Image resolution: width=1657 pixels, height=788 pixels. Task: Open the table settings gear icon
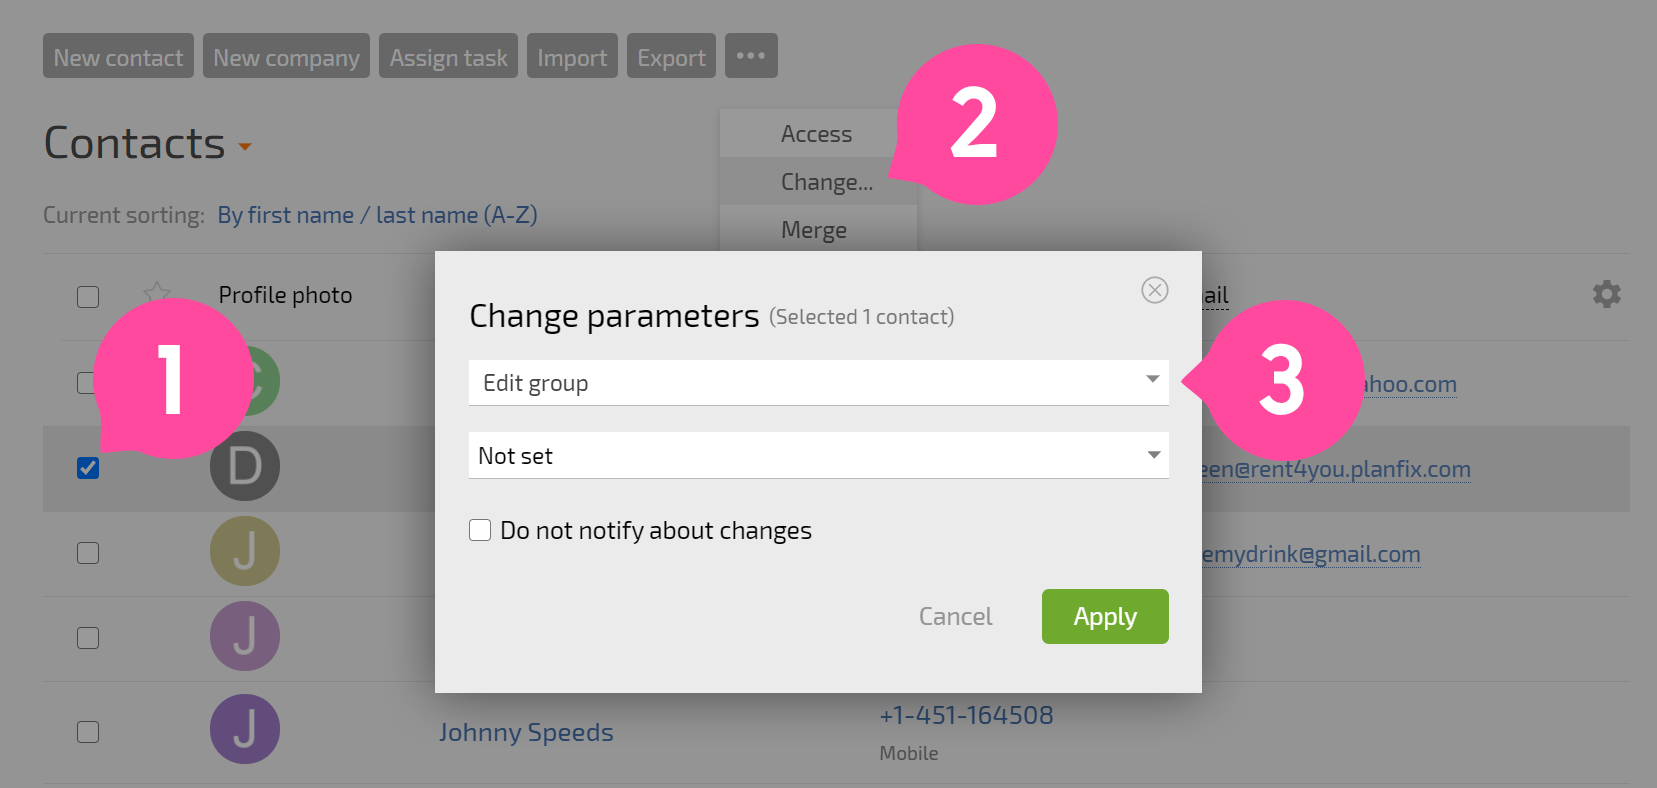tap(1607, 294)
